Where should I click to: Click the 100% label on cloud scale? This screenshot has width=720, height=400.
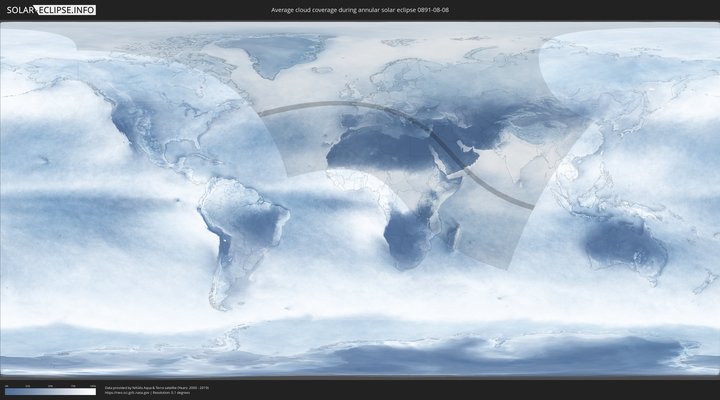pos(95,386)
